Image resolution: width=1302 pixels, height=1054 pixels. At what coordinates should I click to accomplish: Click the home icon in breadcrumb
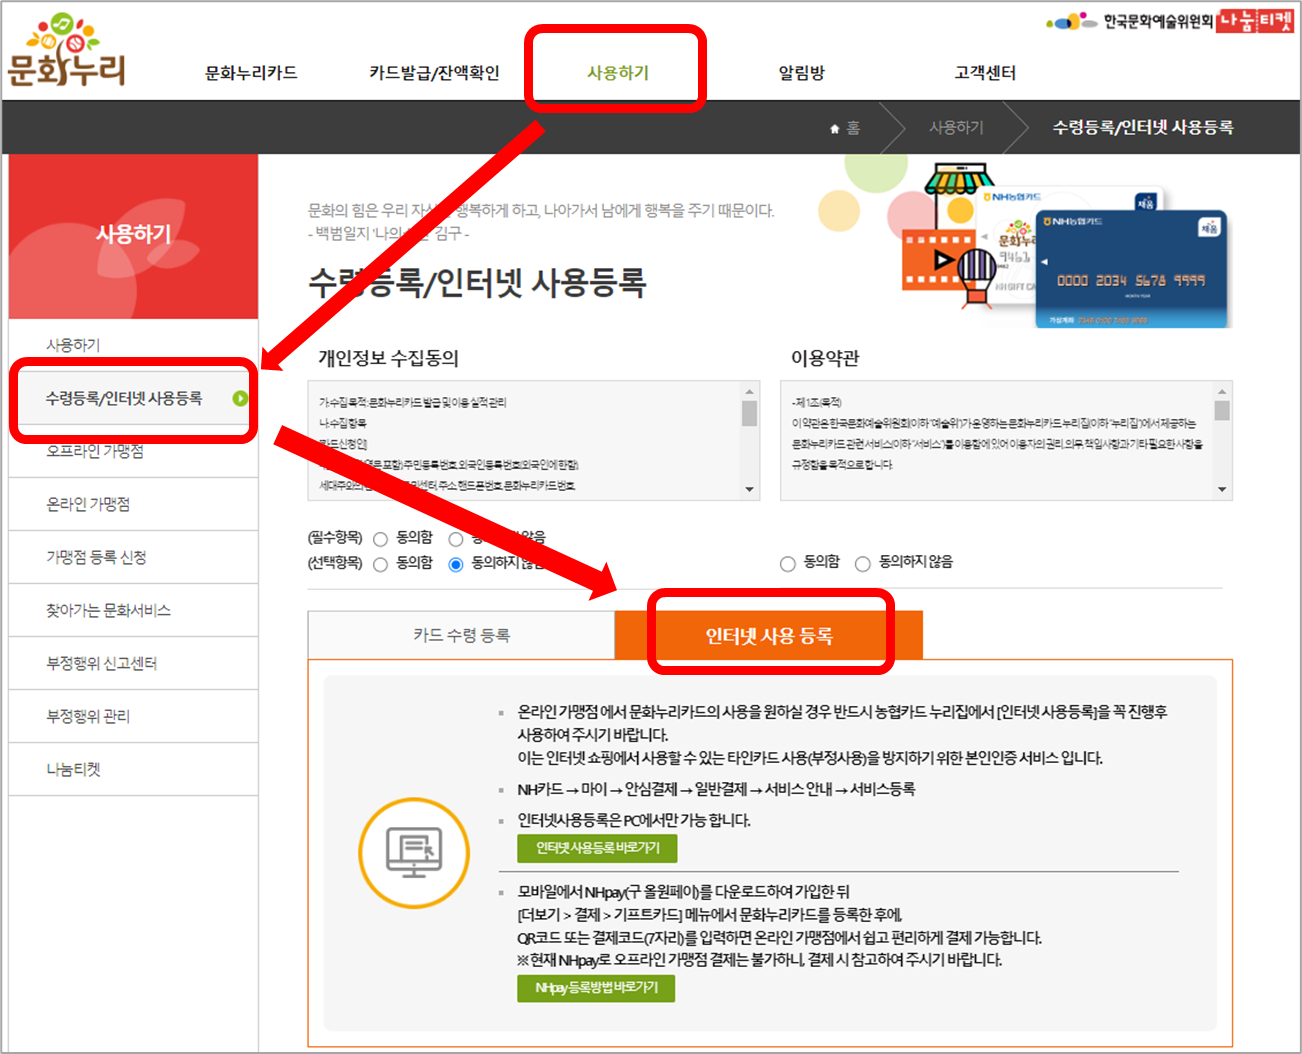click(x=835, y=128)
